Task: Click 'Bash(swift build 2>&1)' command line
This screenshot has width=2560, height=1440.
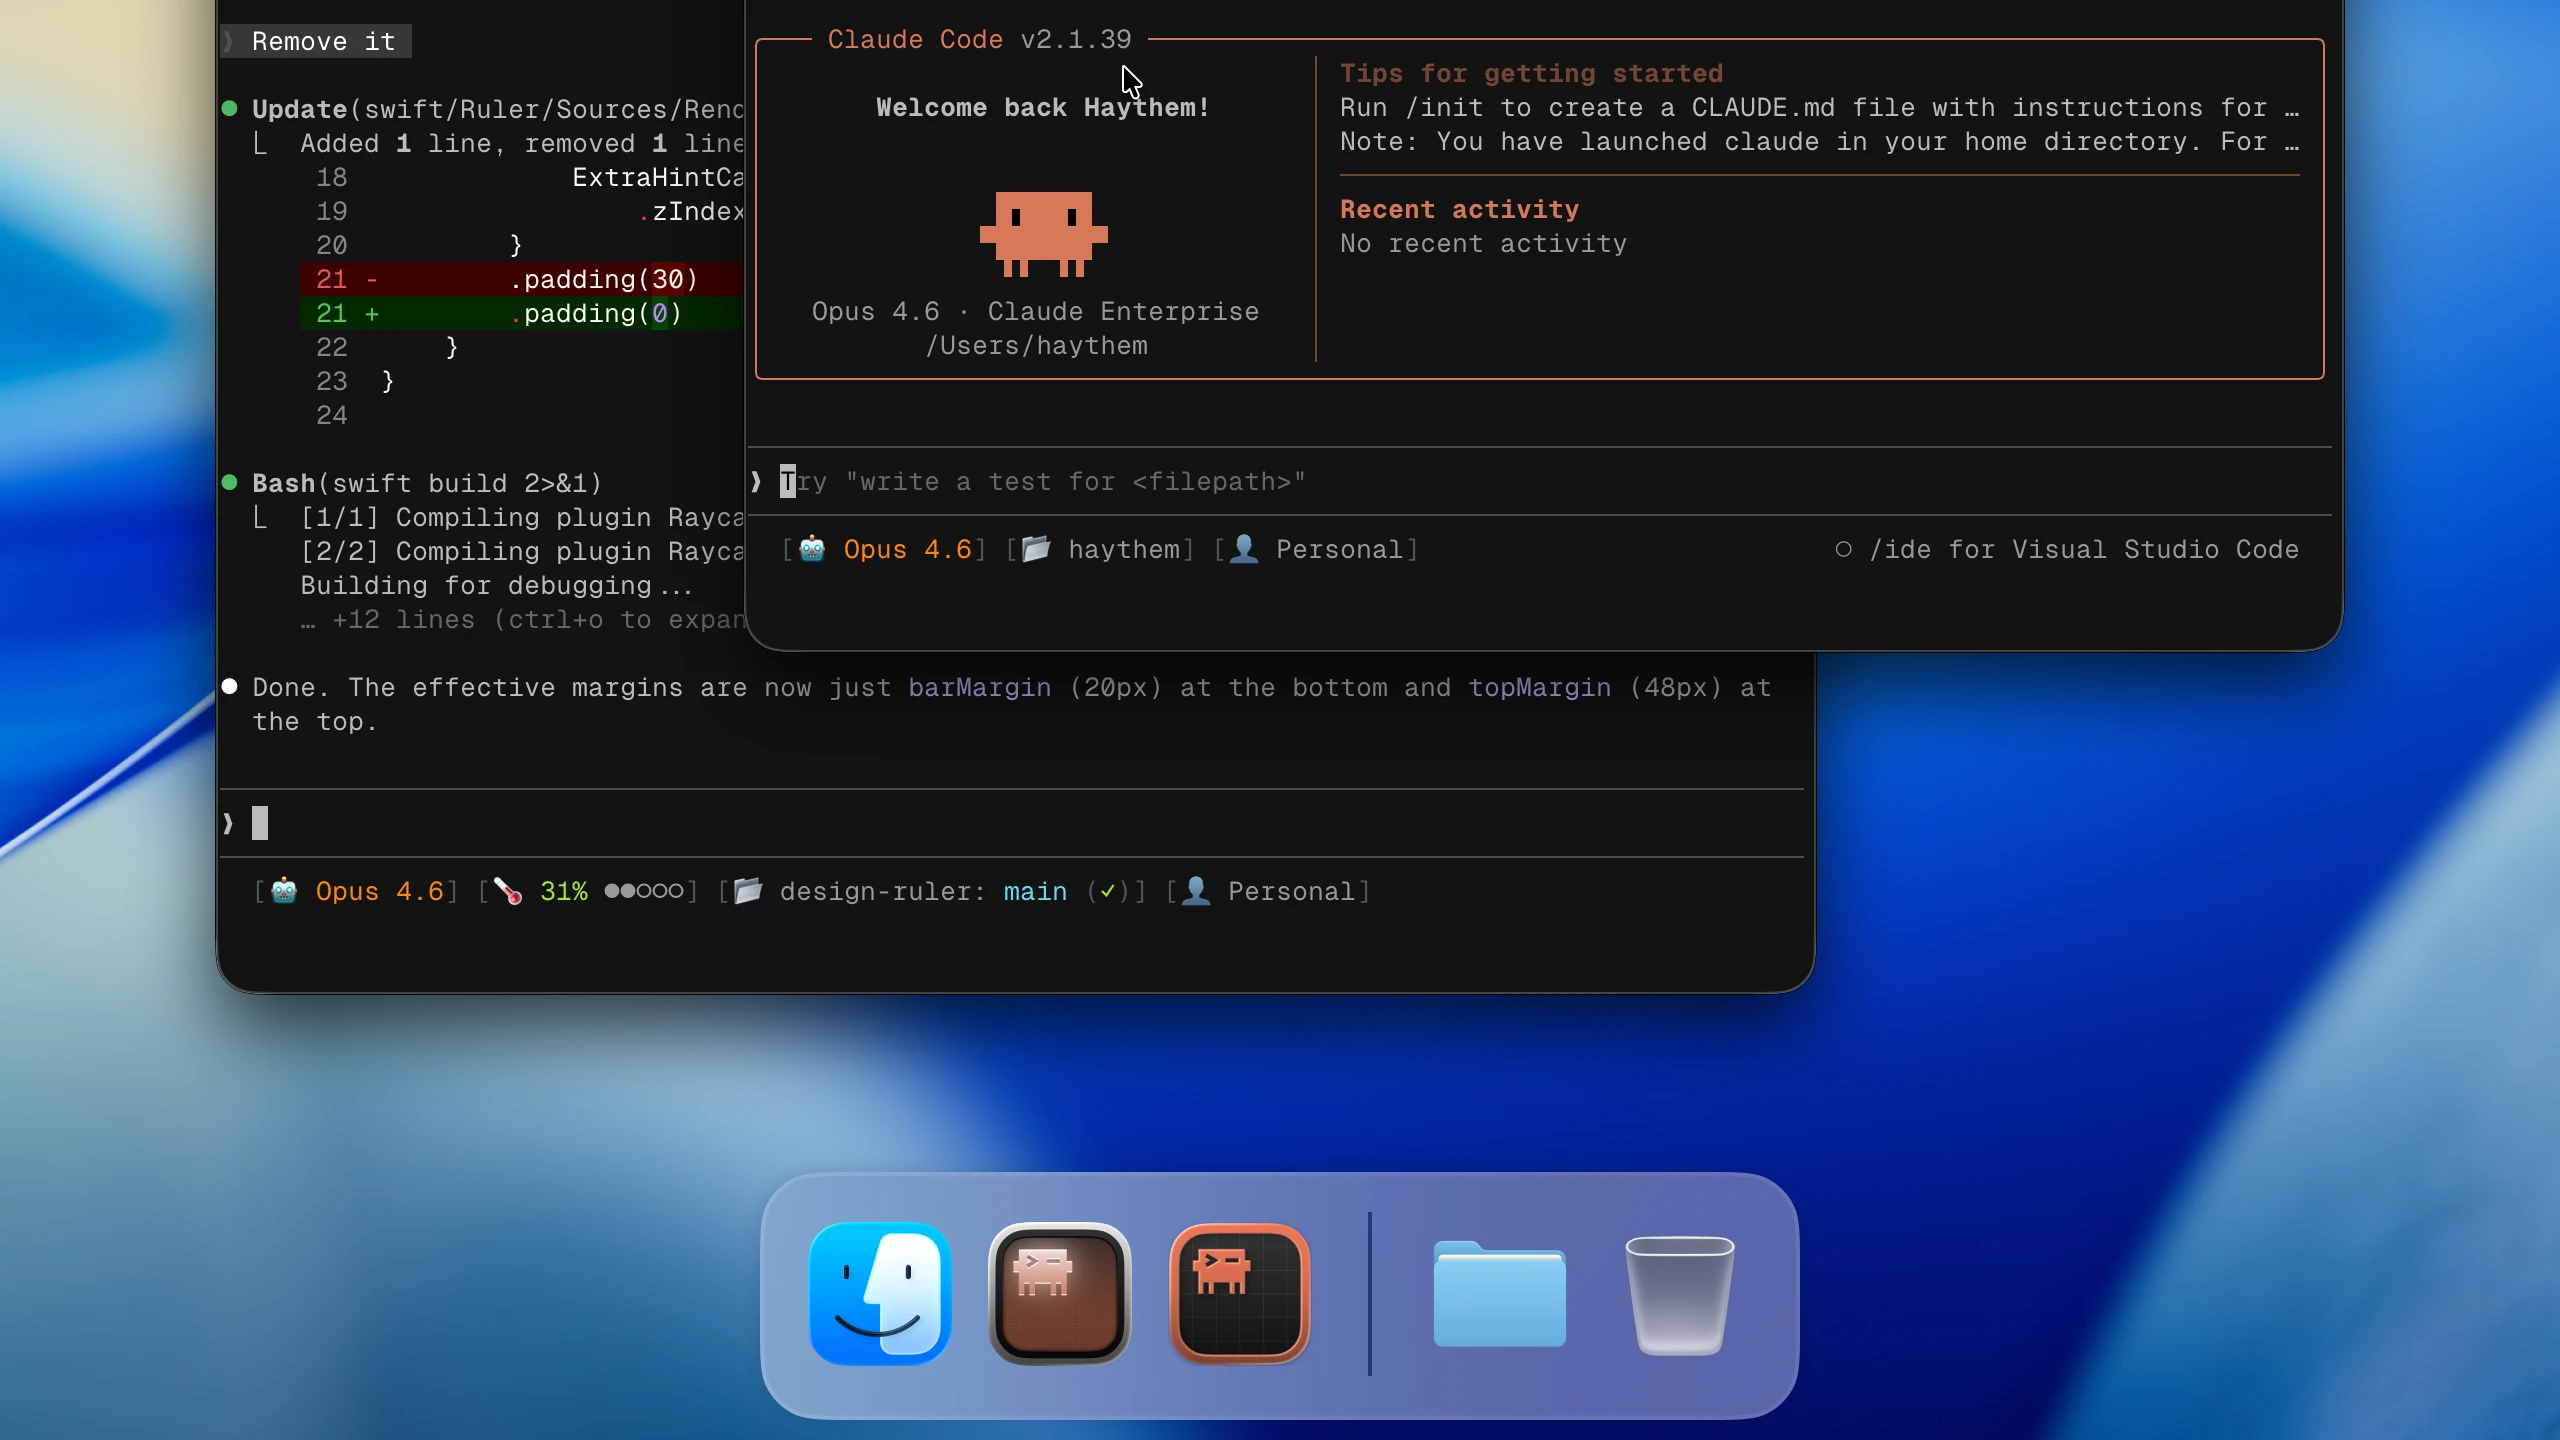Action: 427,483
